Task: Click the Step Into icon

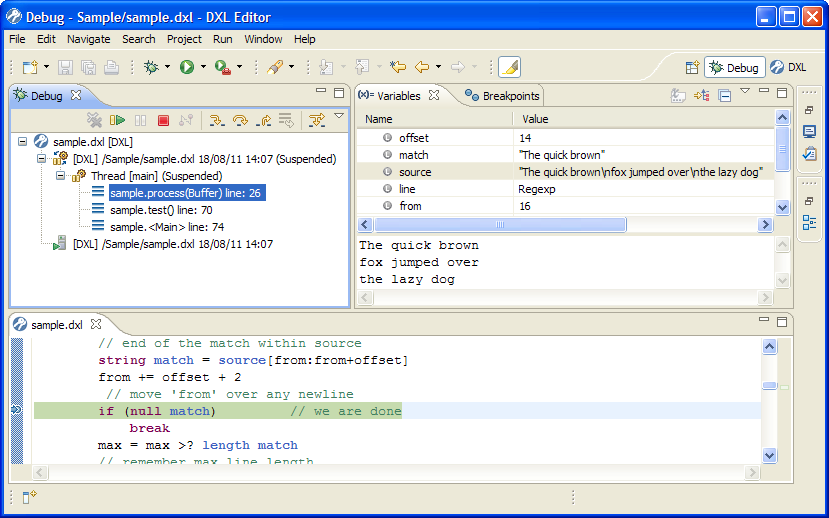Action: (217, 121)
